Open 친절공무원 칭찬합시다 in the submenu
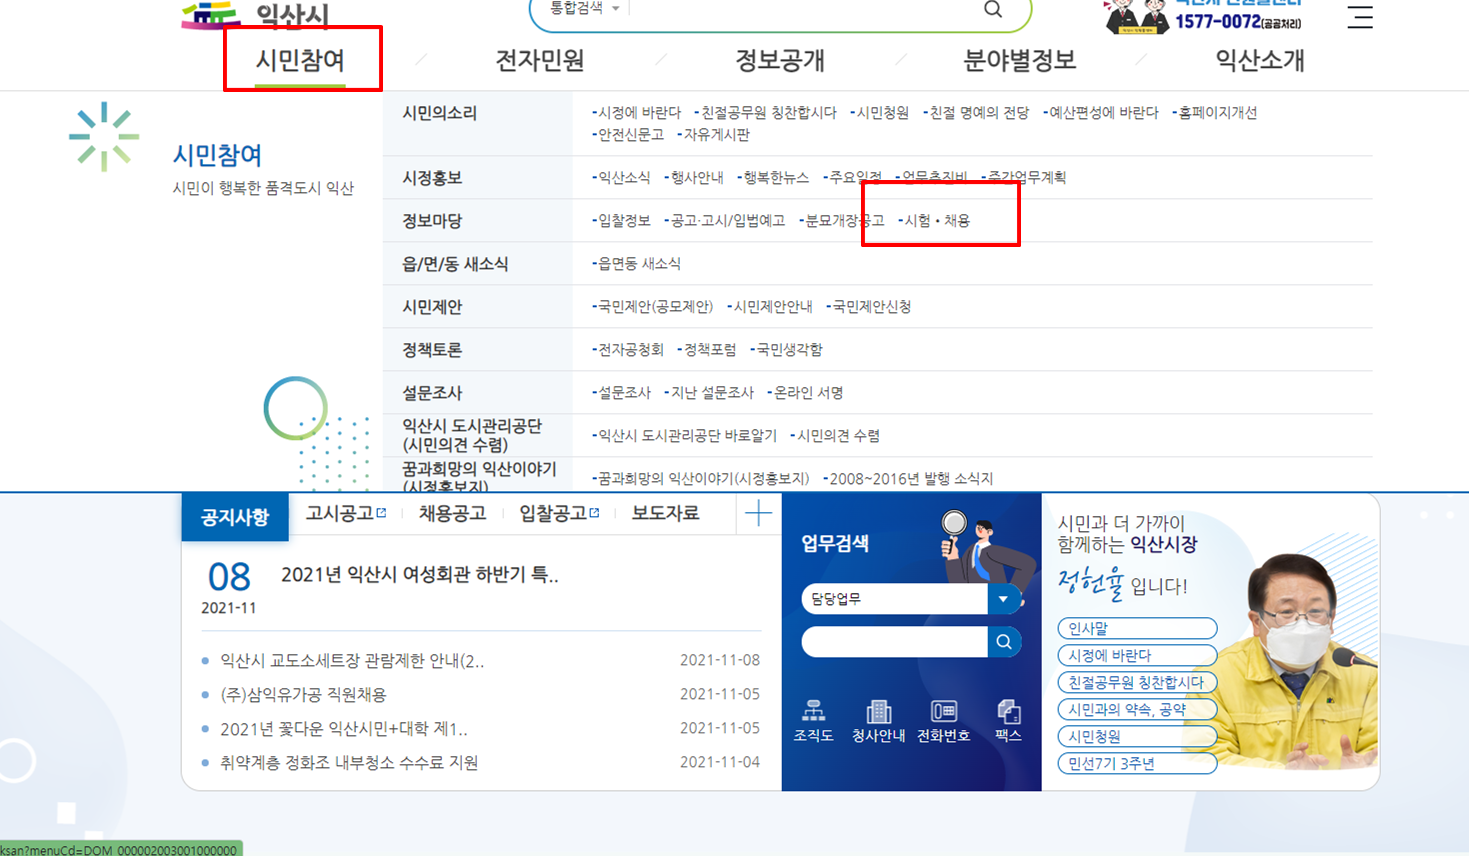Image resolution: width=1469 pixels, height=856 pixels. tap(766, 113)
